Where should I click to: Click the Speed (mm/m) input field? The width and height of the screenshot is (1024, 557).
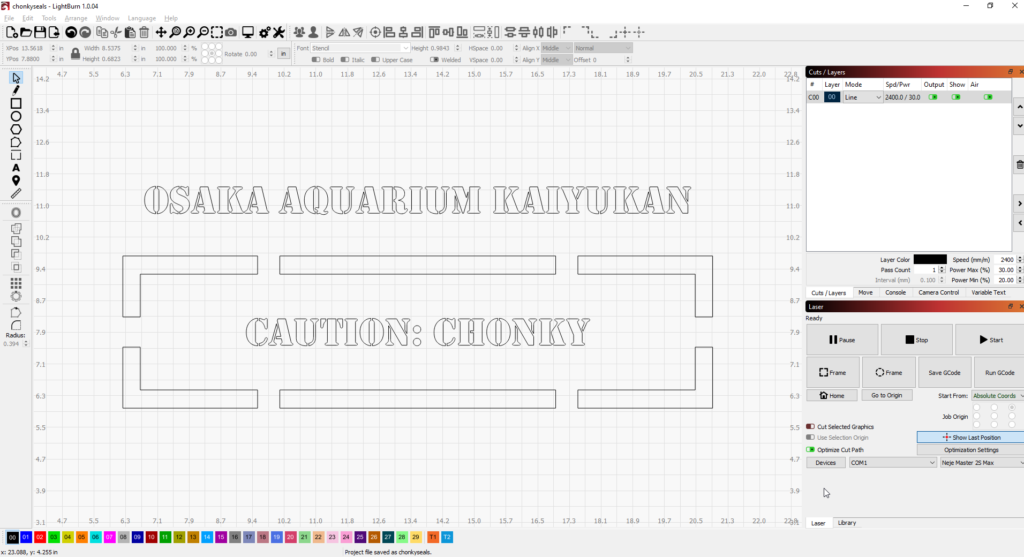(x=1004, y=259)
